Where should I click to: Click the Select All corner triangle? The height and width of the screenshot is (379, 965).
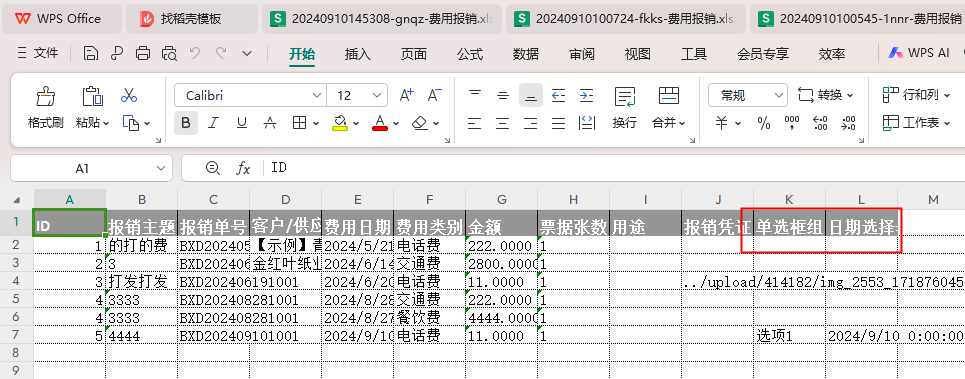click(x=17, y=200)
